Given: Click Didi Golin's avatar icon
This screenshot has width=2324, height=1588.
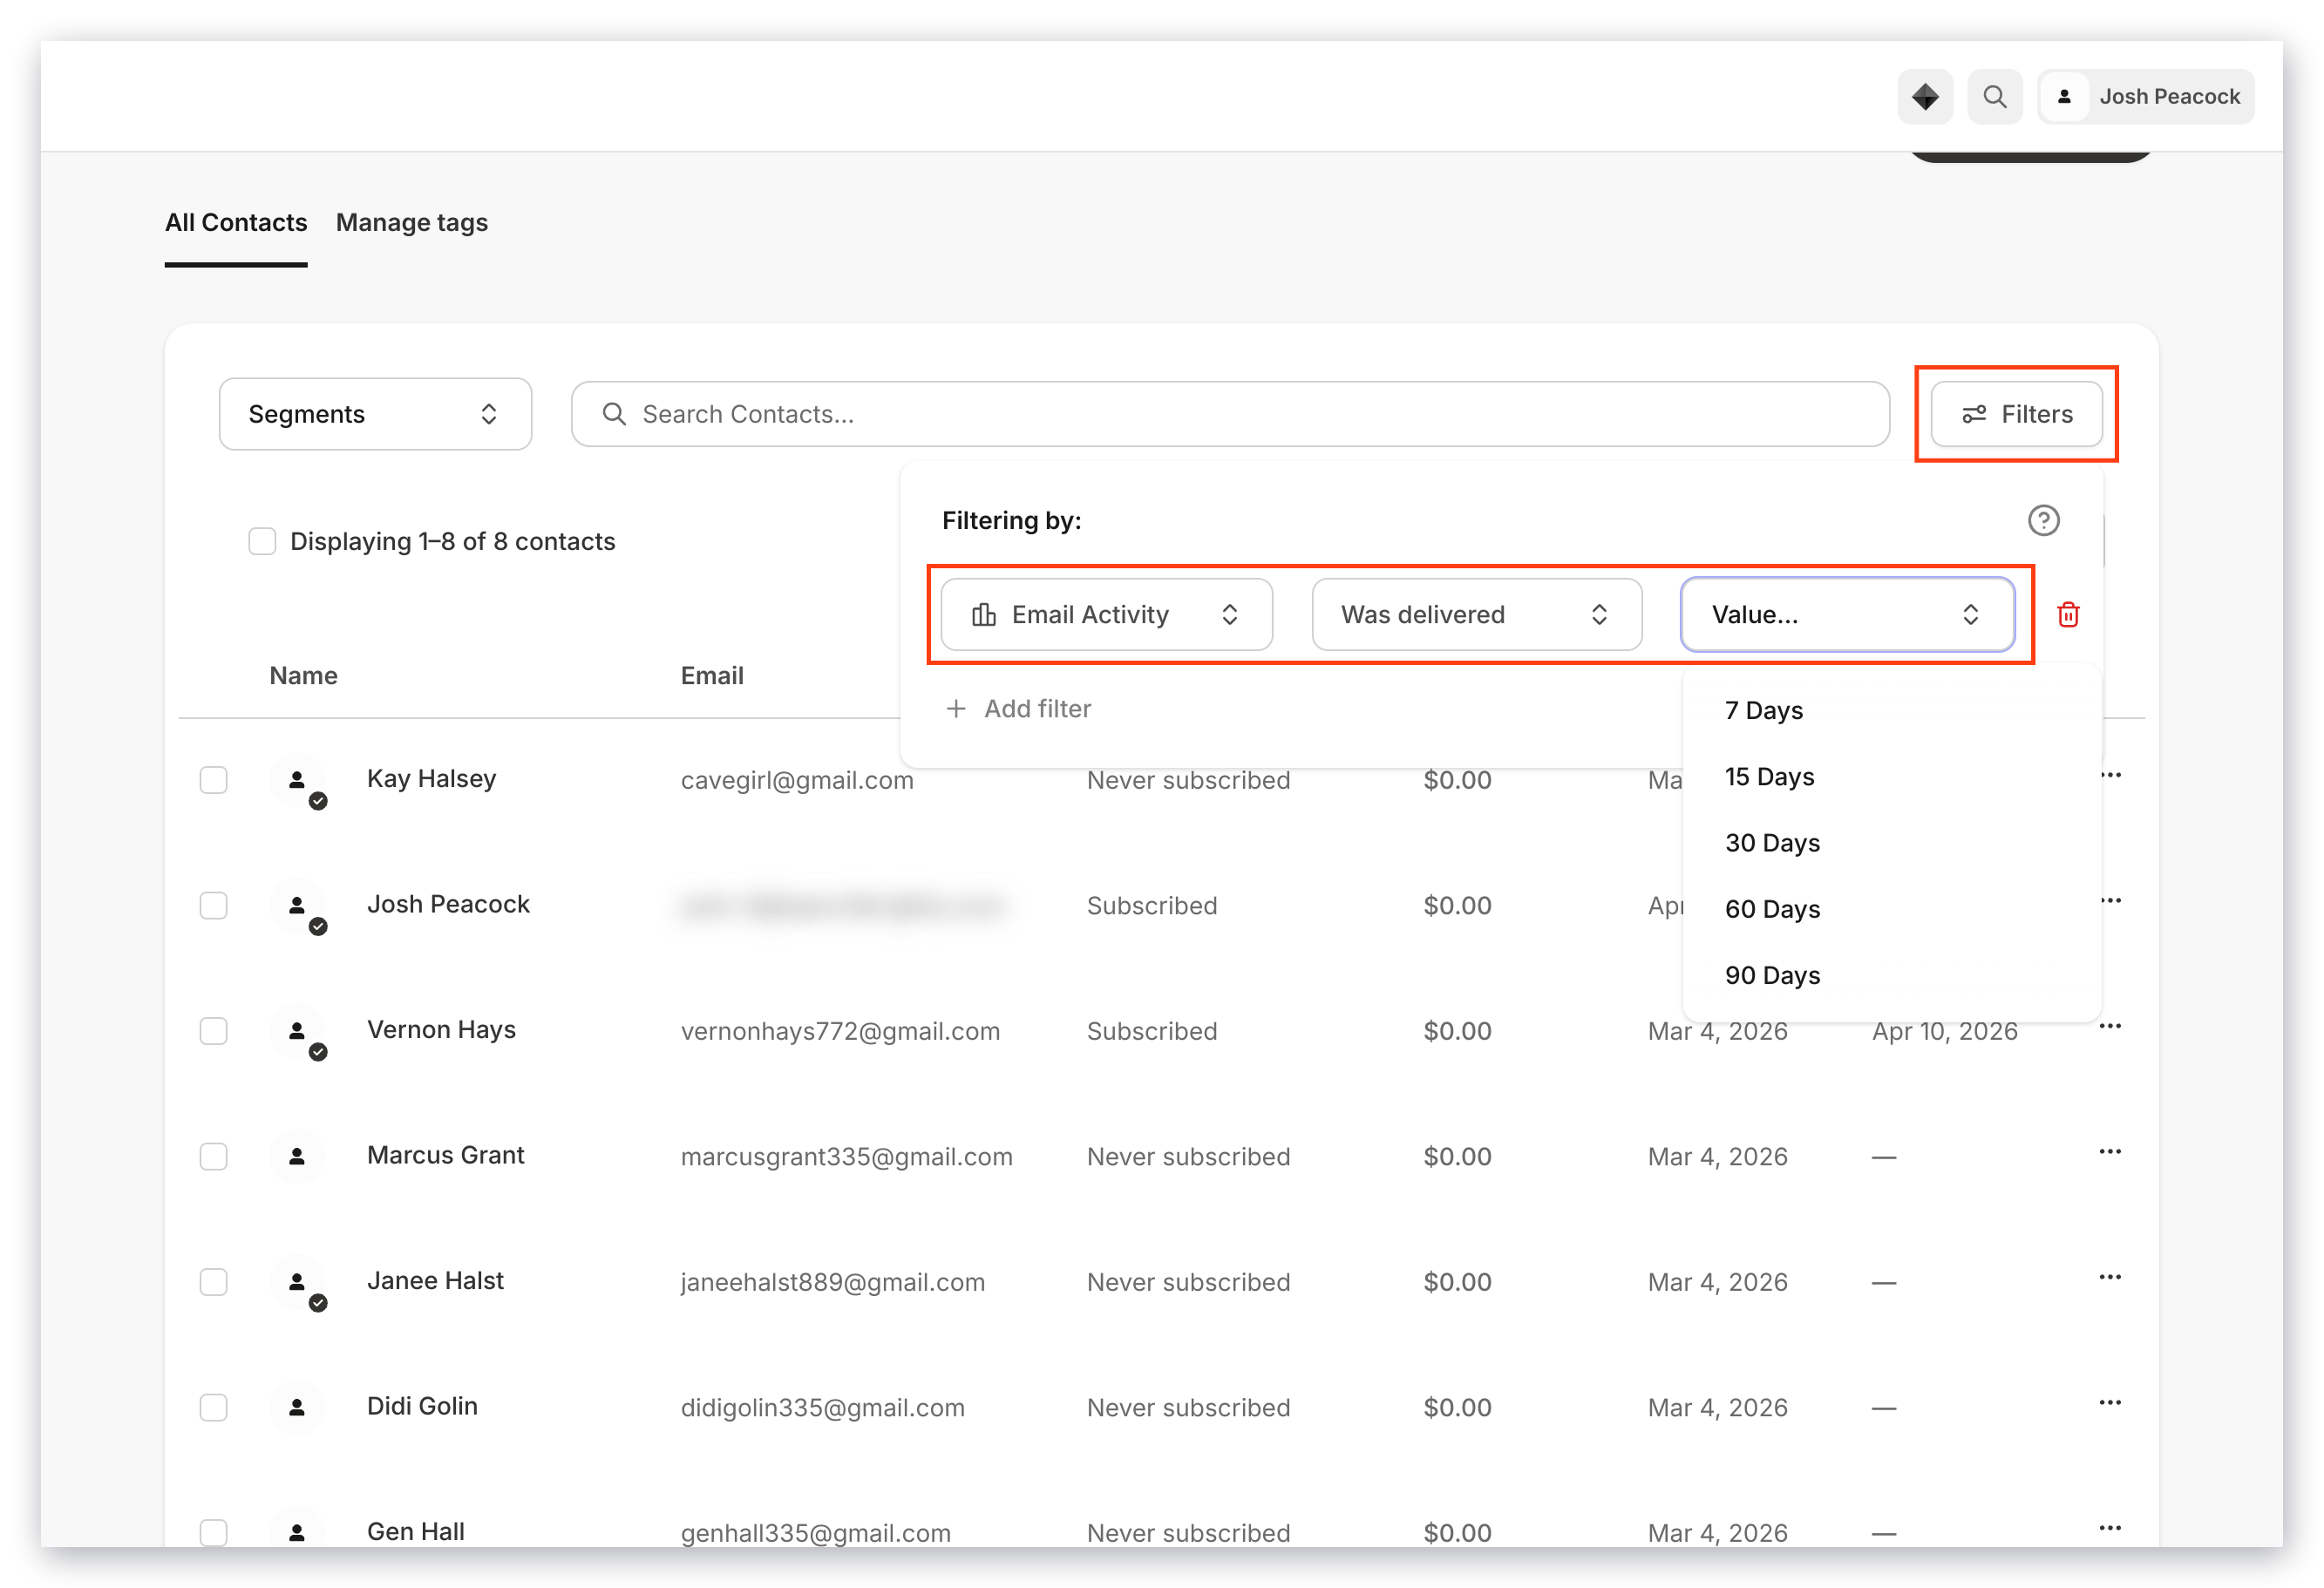Looking at the screenshot, I should click(297, 1408).
